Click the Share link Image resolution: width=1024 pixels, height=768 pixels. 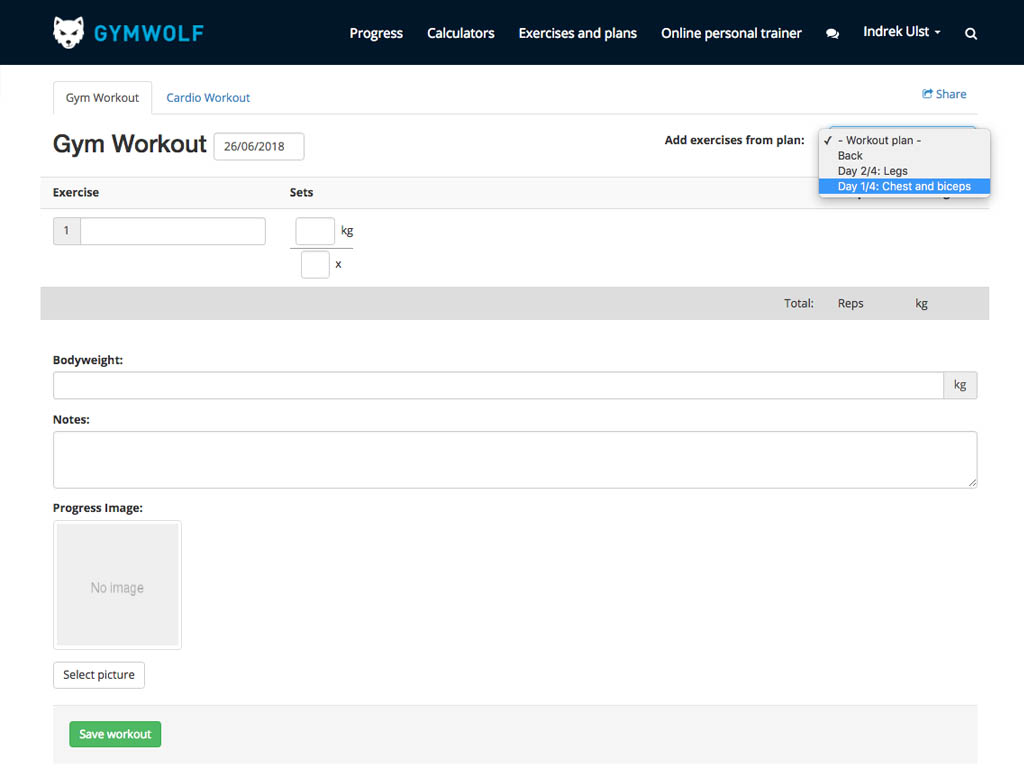(944, 94)
